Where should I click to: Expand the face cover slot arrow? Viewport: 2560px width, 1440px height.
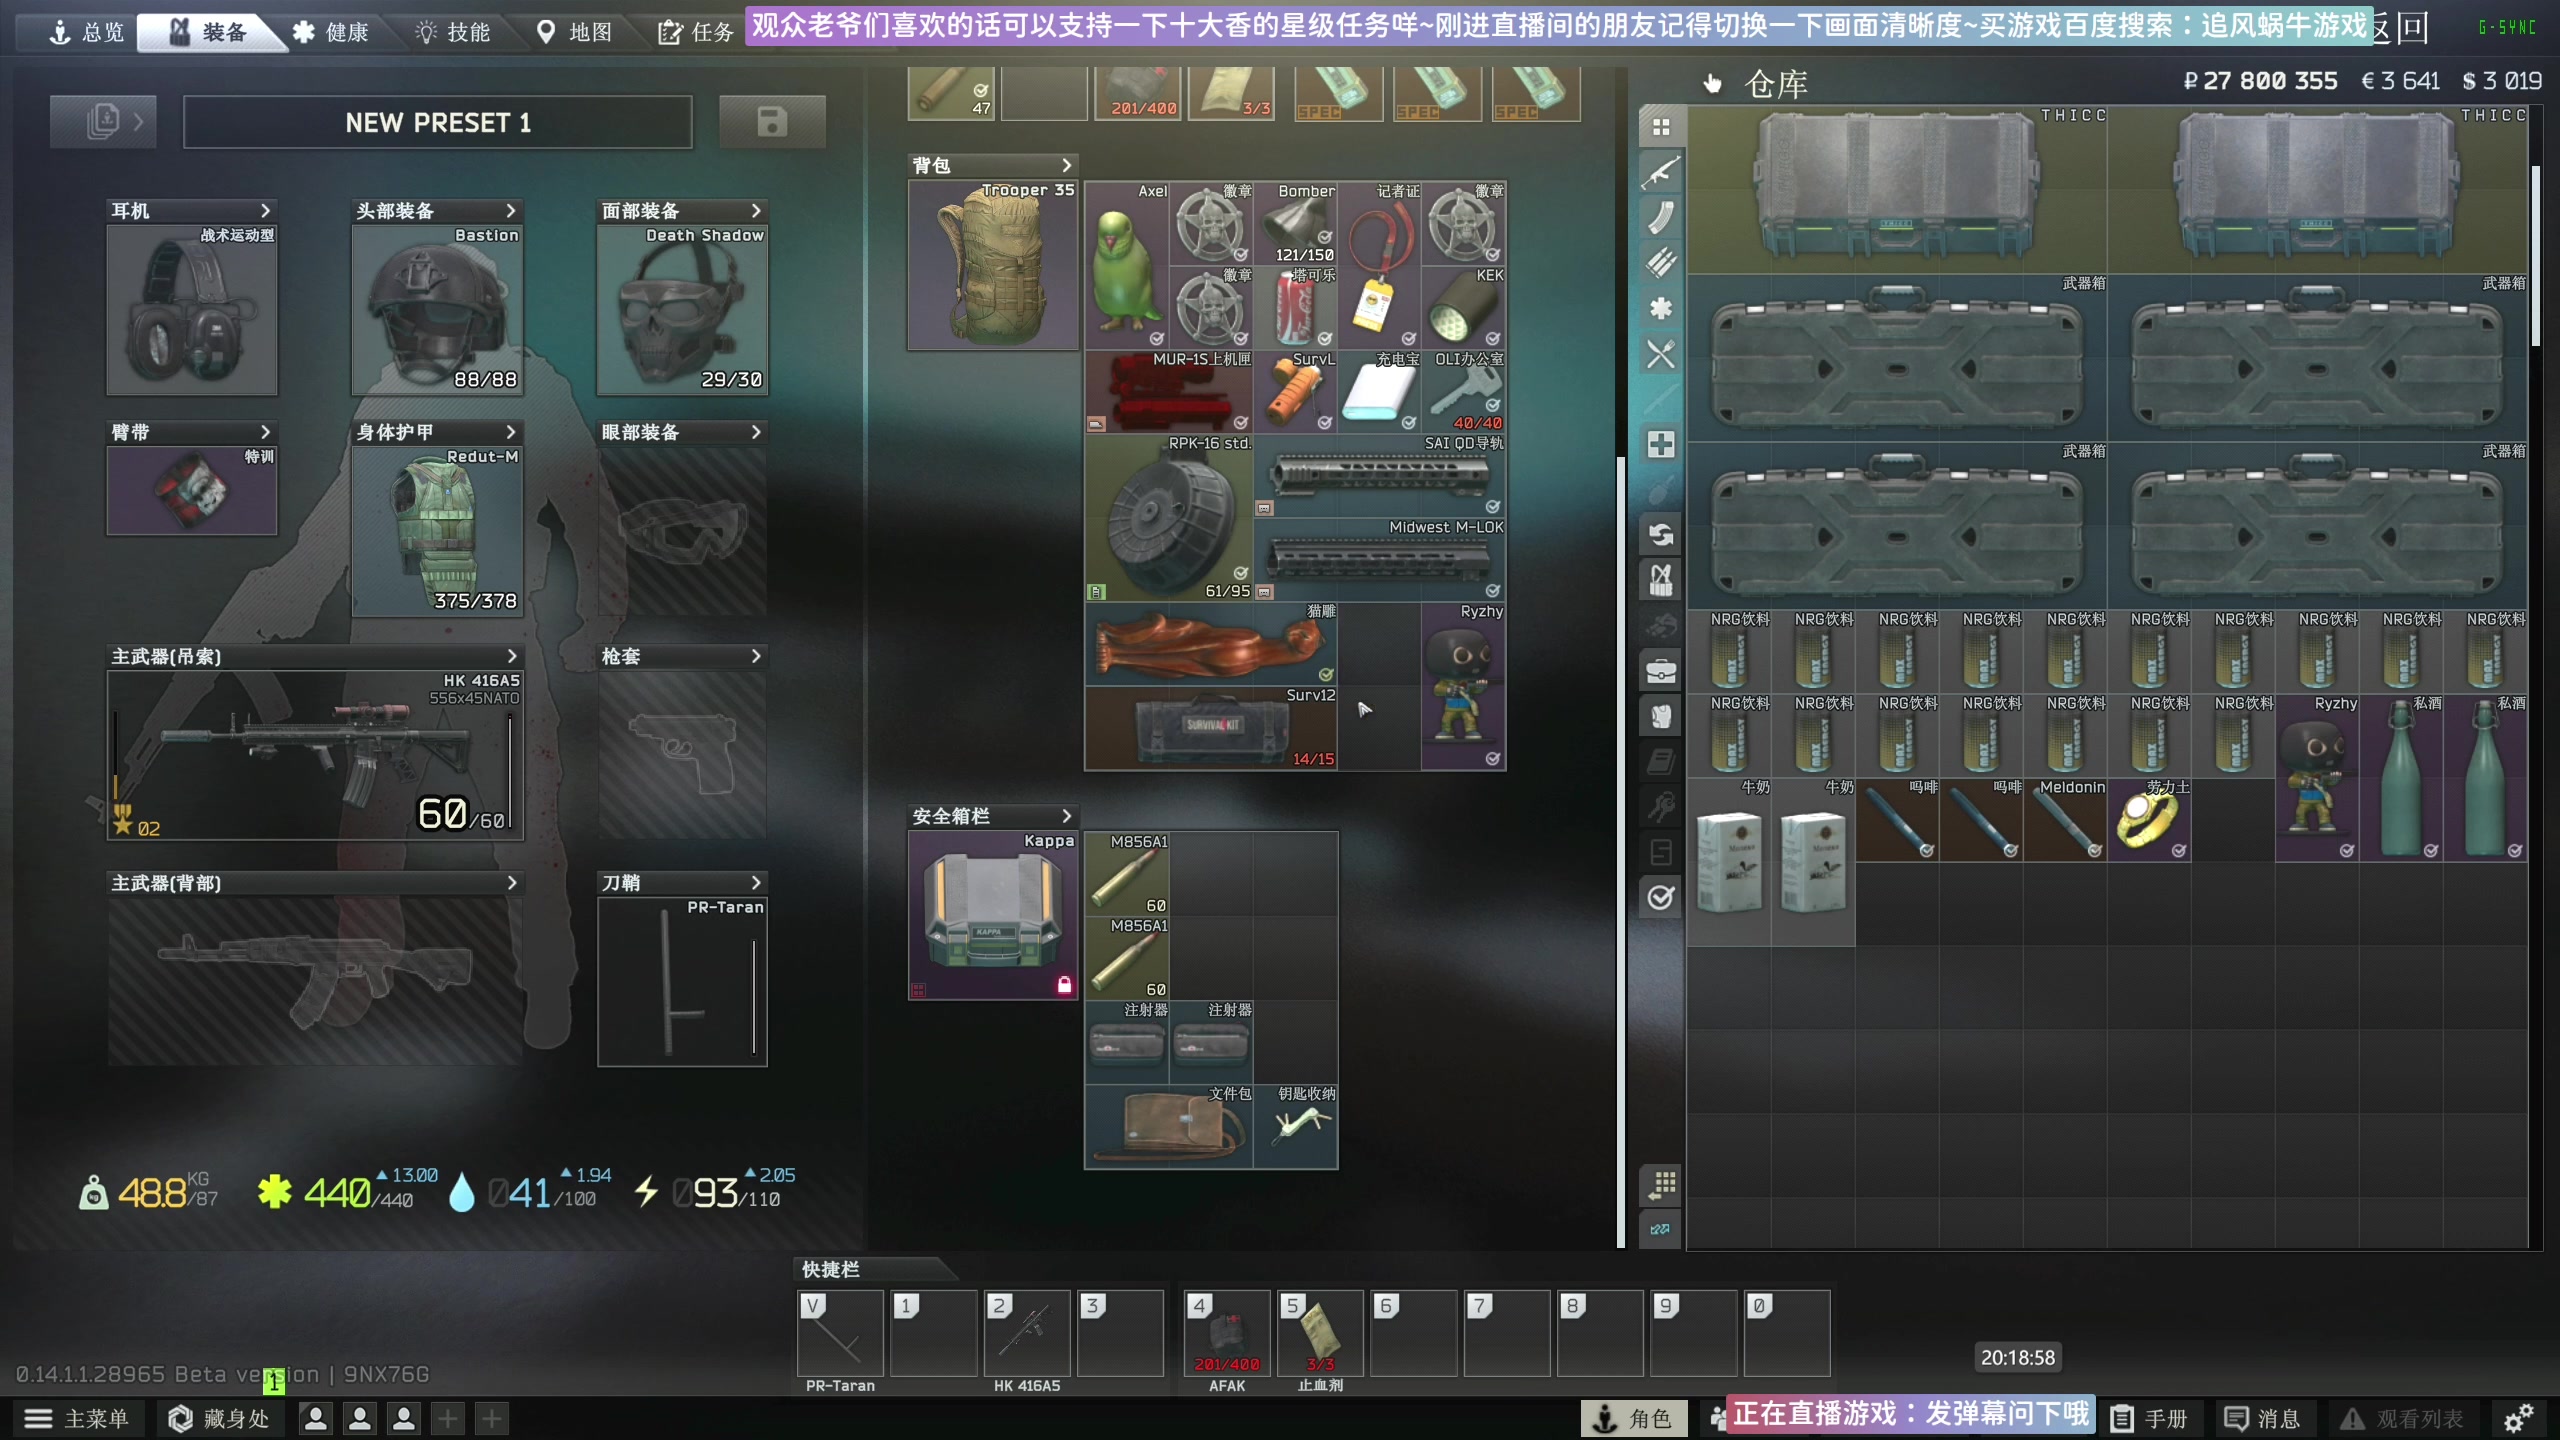(x=756, y=210)
